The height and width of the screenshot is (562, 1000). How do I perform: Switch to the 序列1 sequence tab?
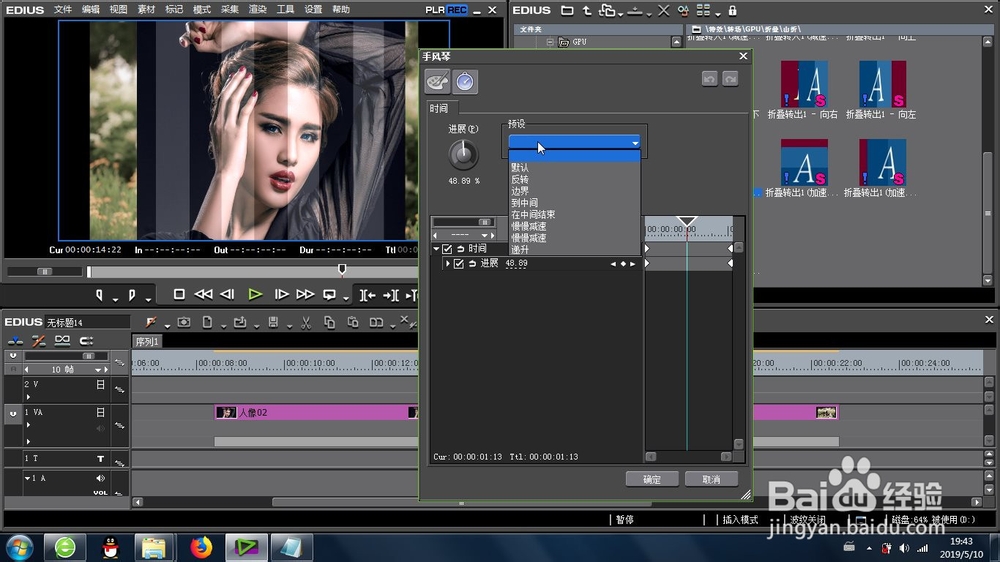coord(147,342)
